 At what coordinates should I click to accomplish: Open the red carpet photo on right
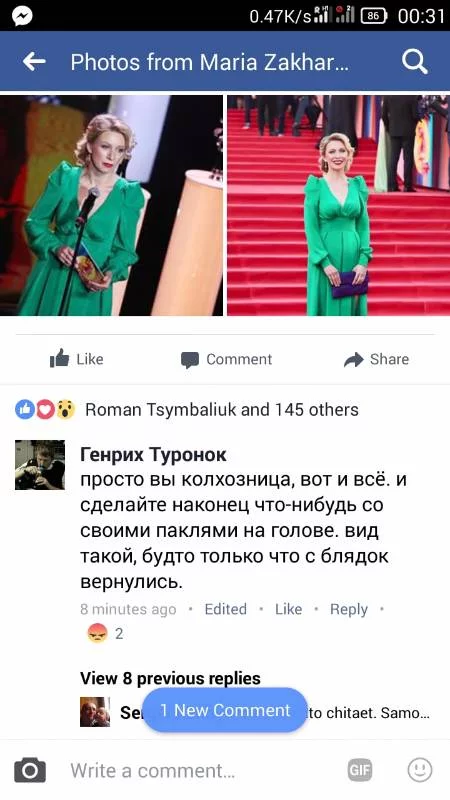click(x=339, y=206)
